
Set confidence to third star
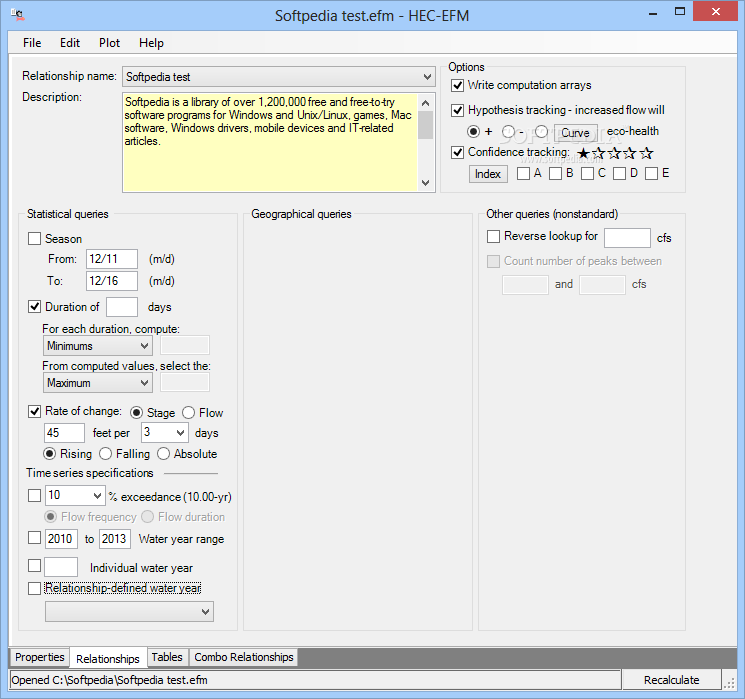[x=614, y=153]
